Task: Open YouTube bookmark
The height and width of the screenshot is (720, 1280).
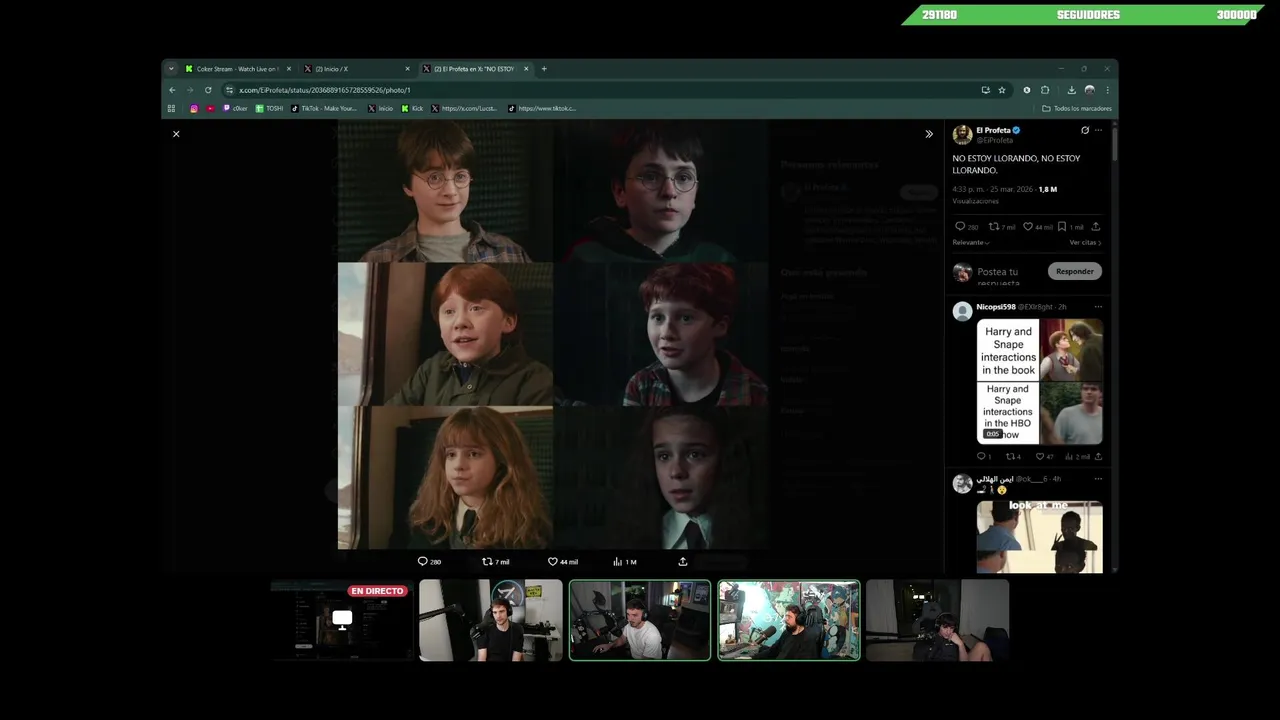Action: pyautogui.click(x=211, y=108)
